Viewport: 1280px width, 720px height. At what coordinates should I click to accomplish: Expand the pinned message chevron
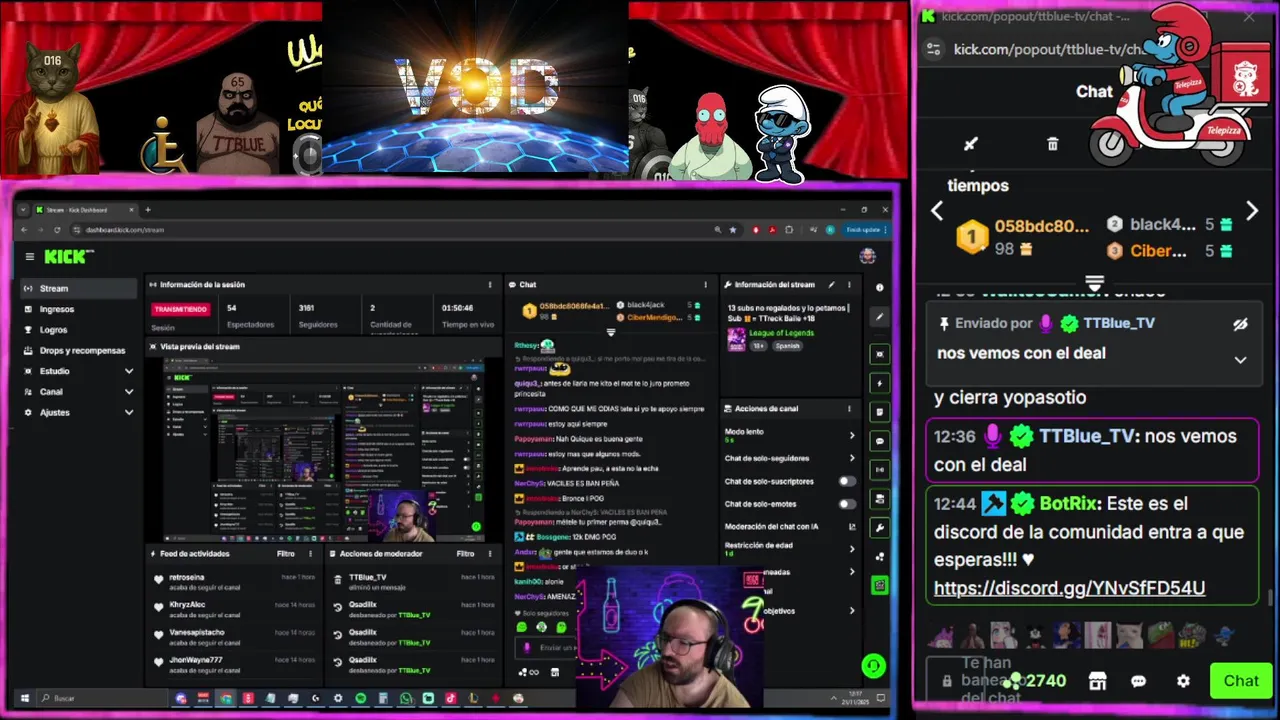1241,360
